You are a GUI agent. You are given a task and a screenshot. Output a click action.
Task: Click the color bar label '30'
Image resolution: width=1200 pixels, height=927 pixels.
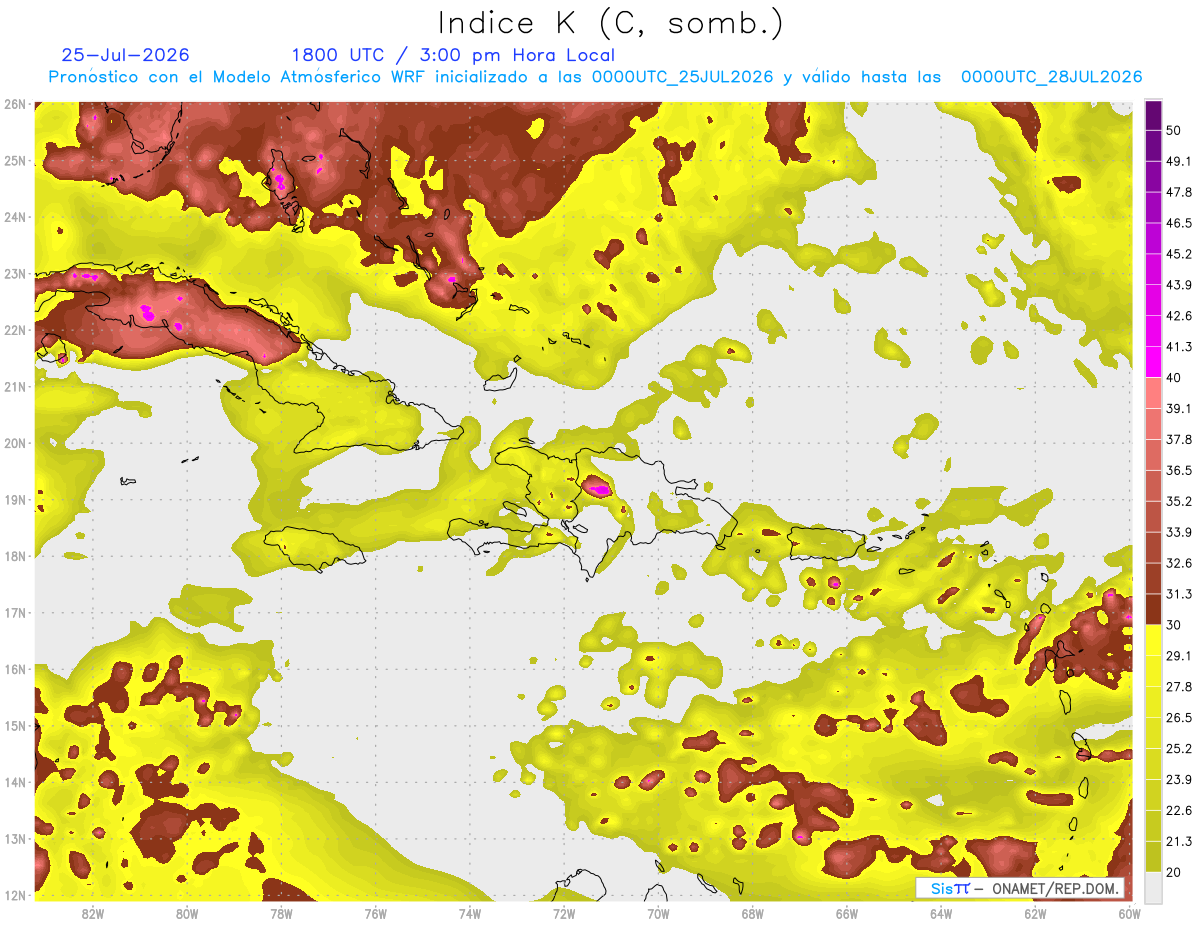click(1175, 625)
